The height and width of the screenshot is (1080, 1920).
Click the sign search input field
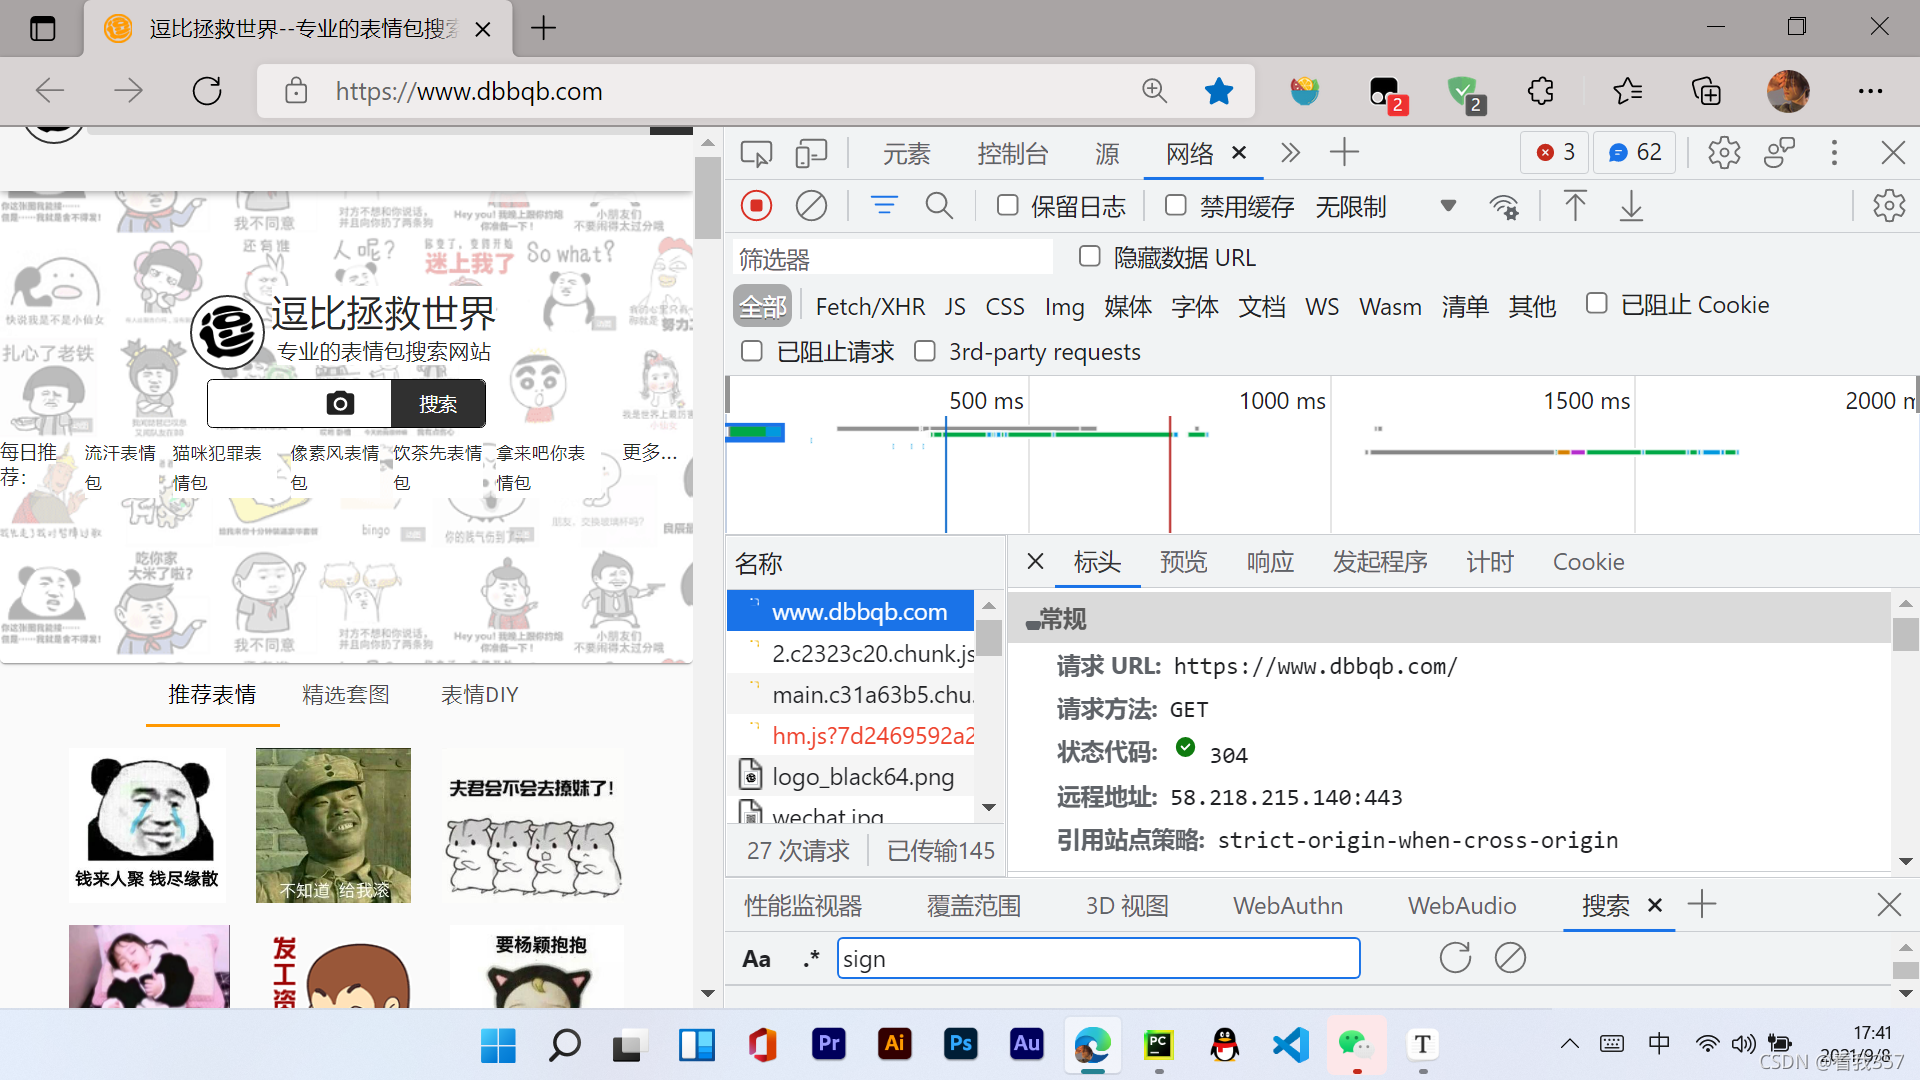pos(1098,959)
